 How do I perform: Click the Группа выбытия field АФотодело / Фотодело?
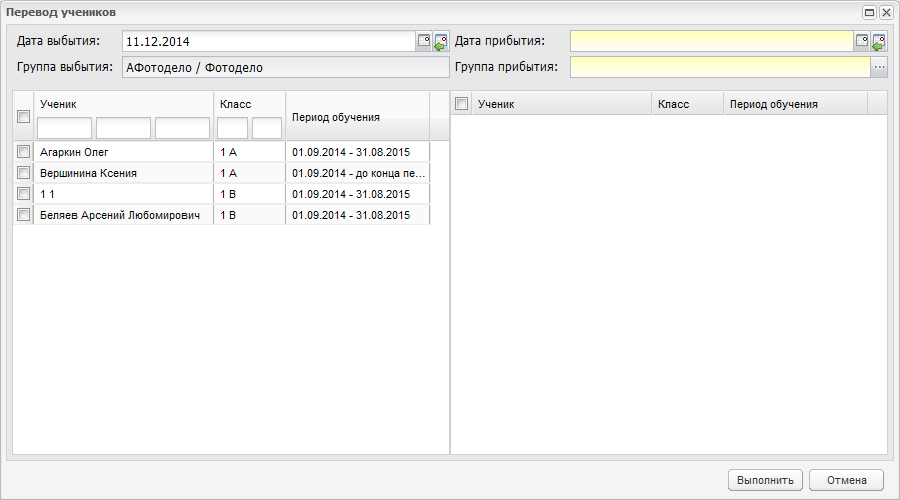[286, 67]
